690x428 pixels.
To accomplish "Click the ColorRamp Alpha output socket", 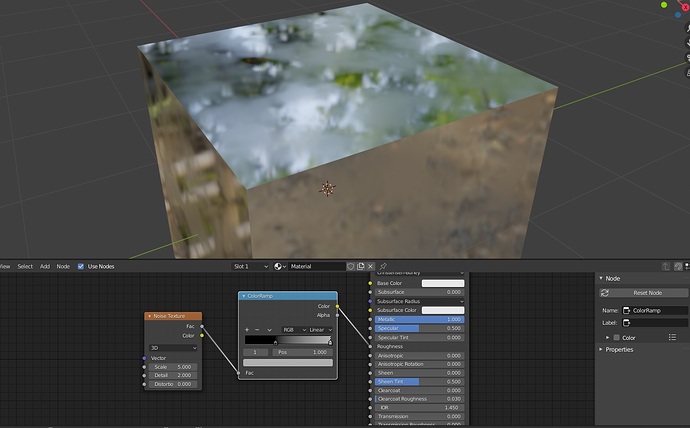I will [x=338, y=315].
